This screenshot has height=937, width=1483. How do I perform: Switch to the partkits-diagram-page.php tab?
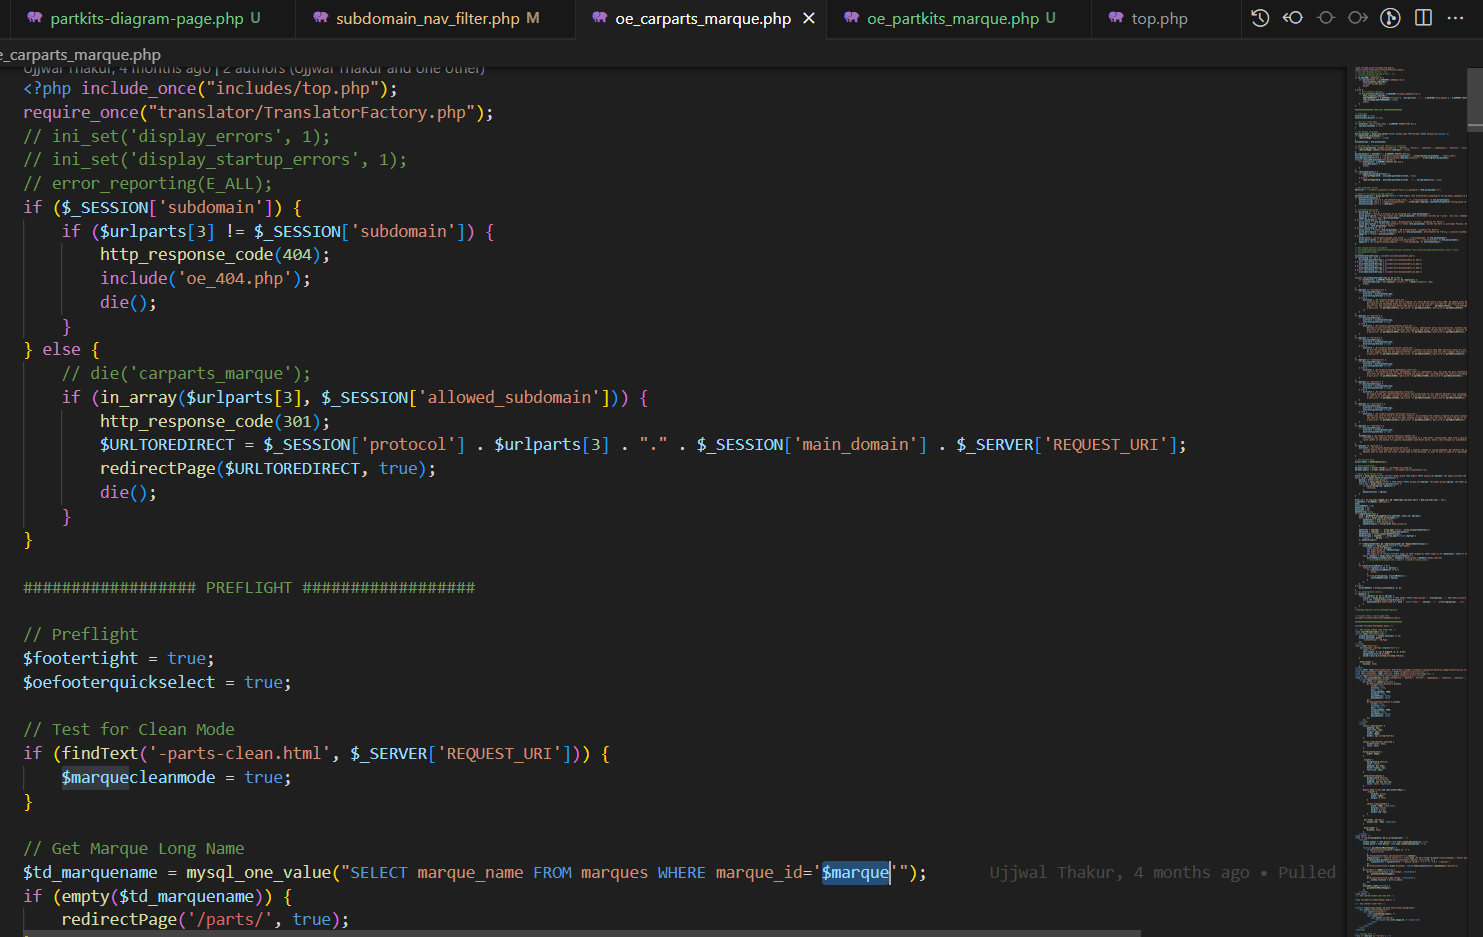coord(146,18)
